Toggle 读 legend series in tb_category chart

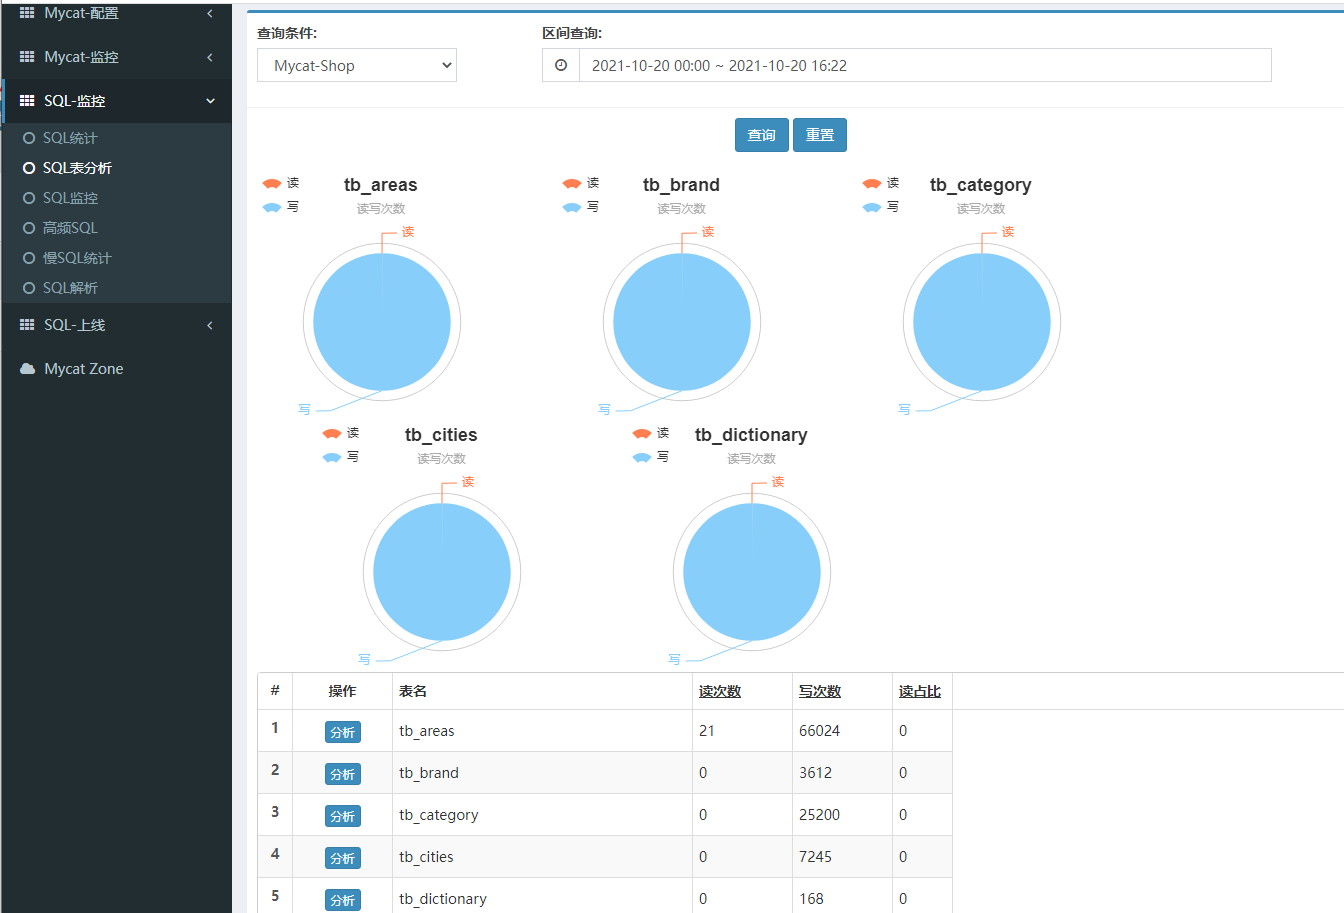pyautogui.click(x=880, y=183)
